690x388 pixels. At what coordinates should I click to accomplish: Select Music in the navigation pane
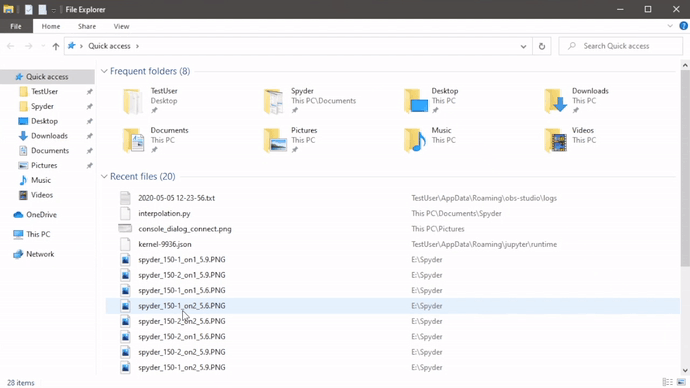(x=41, y=180)
